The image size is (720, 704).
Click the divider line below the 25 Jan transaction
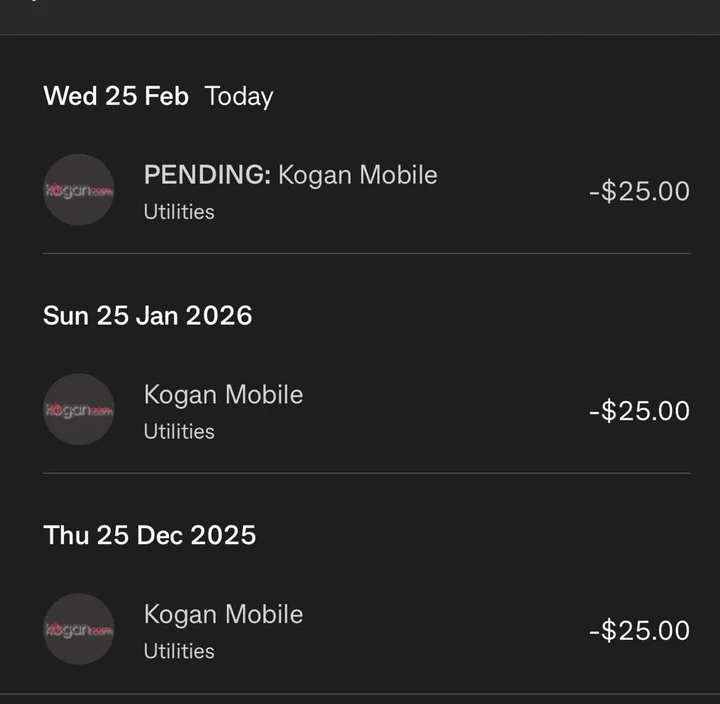point(366,473)
